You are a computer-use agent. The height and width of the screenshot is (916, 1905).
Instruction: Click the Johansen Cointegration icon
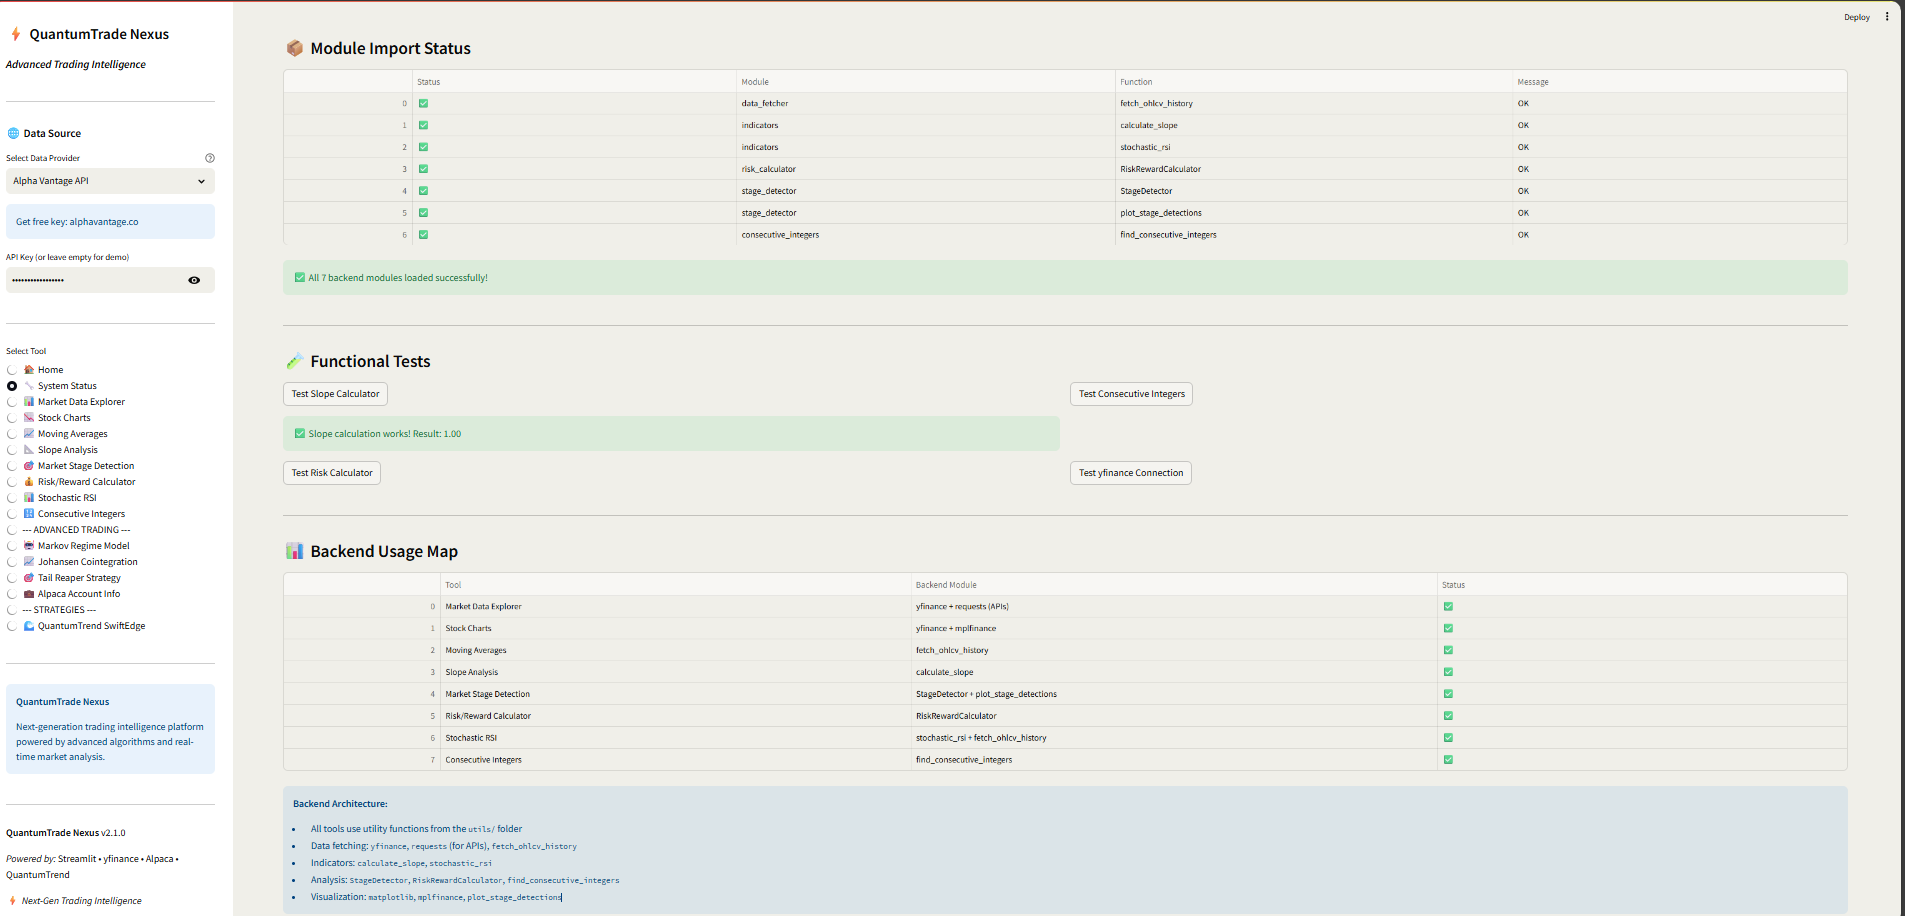(x=29, y=562)
